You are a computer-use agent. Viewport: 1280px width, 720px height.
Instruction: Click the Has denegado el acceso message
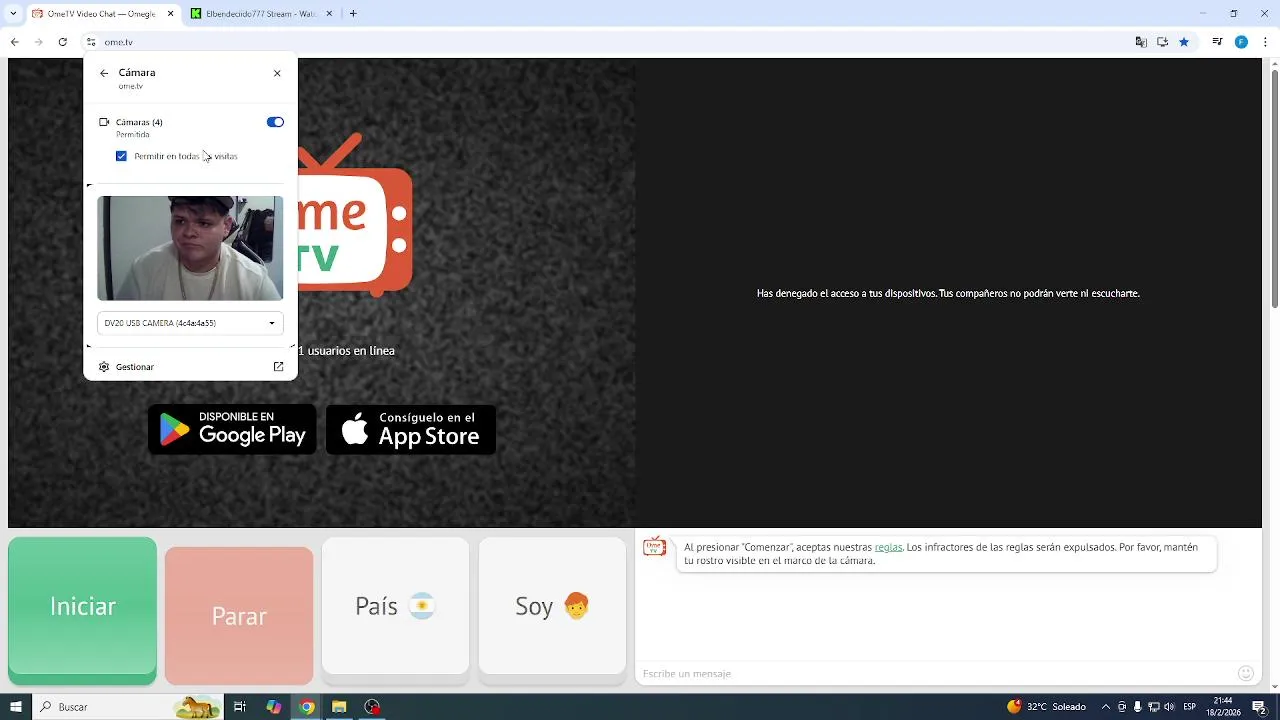tap(948, 293)
